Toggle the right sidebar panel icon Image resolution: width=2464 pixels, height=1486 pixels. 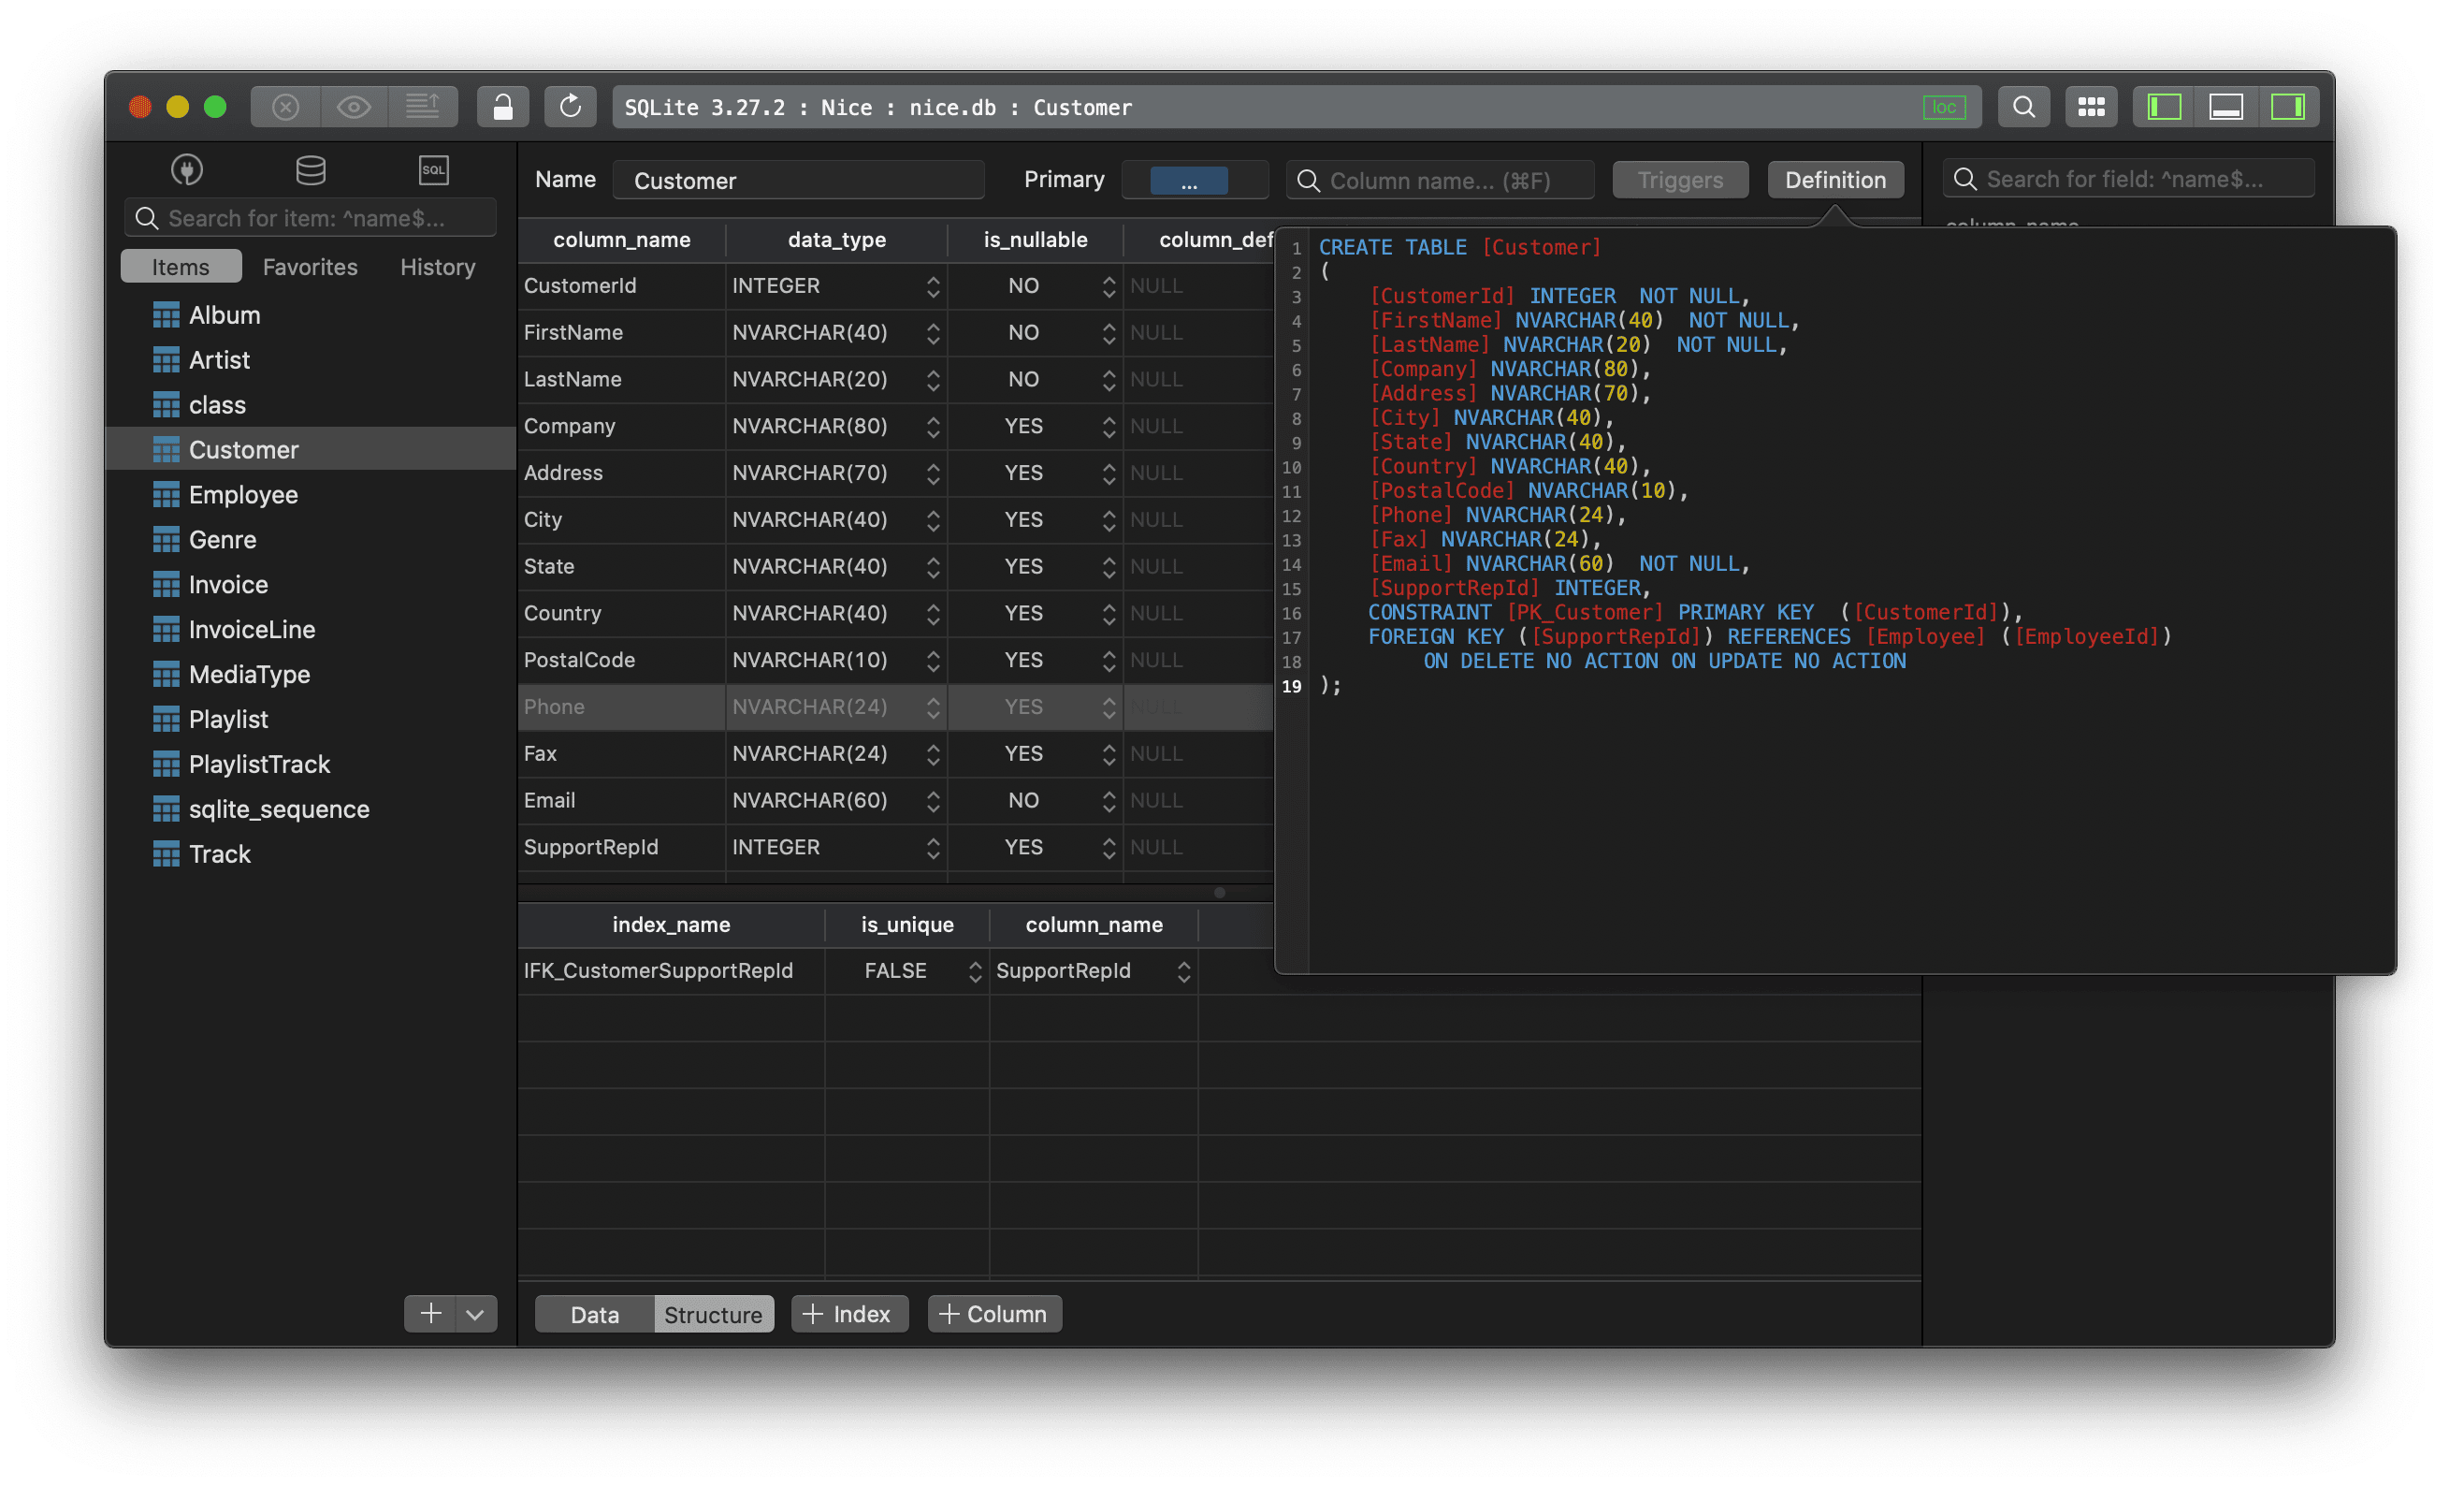pos(2288,106)
